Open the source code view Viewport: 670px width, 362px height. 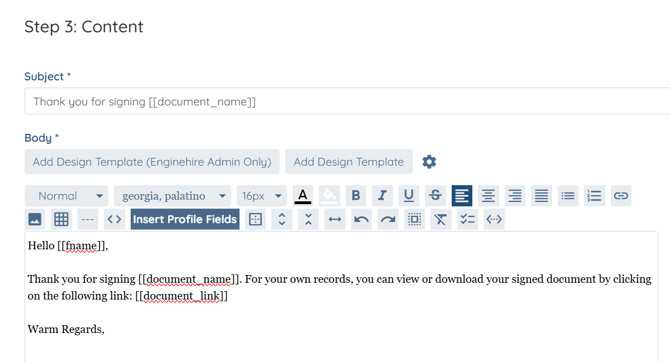pos(114,219)
